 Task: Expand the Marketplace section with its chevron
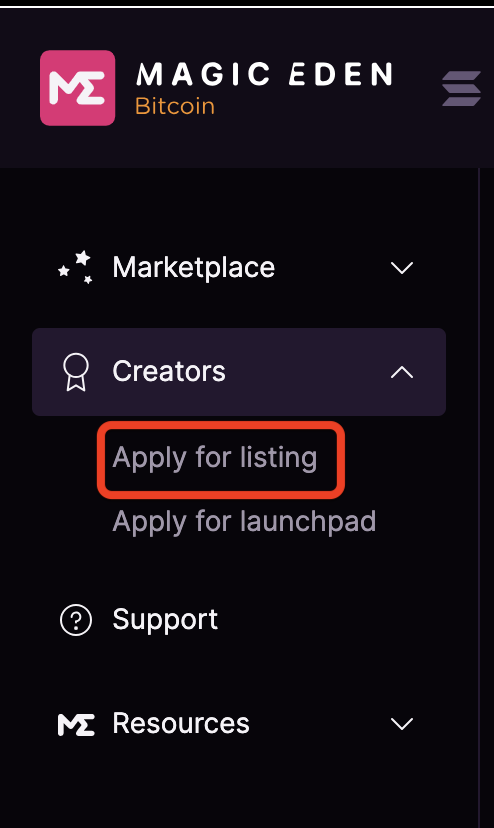402,268
